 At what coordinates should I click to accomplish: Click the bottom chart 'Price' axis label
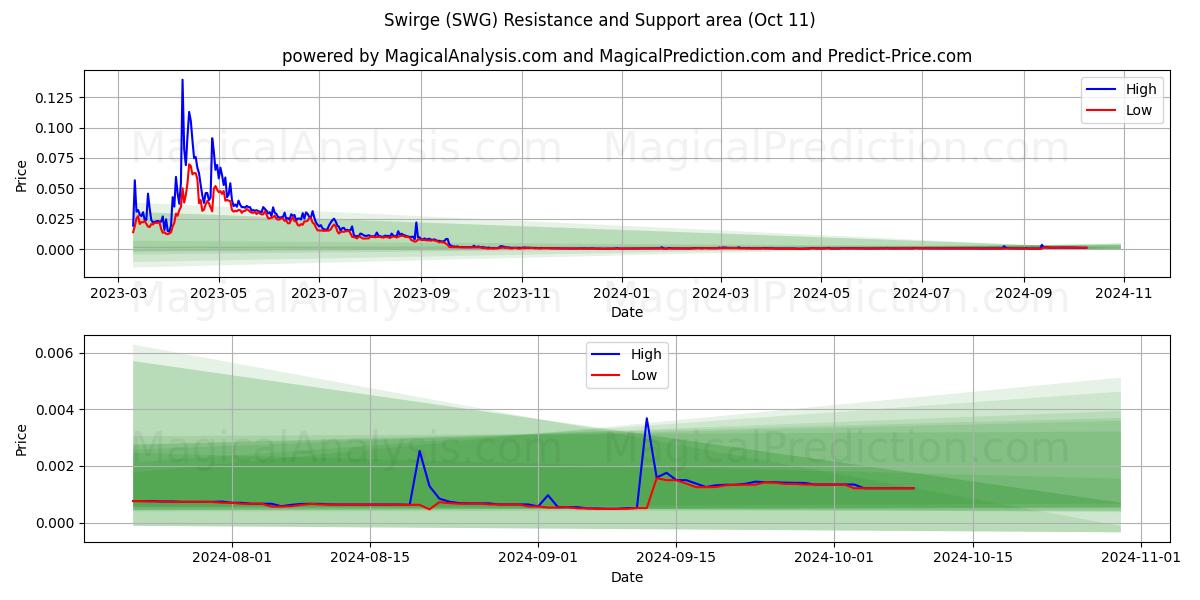(x=22, y=439)
